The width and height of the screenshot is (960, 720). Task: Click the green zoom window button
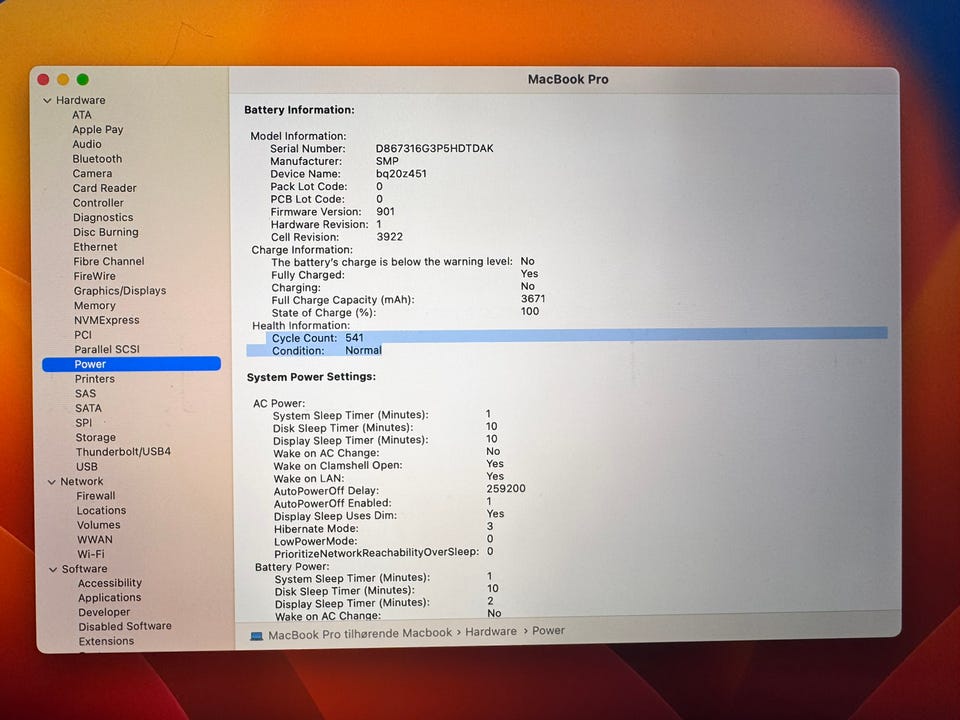pyautogui.click(x=83, y=80)
